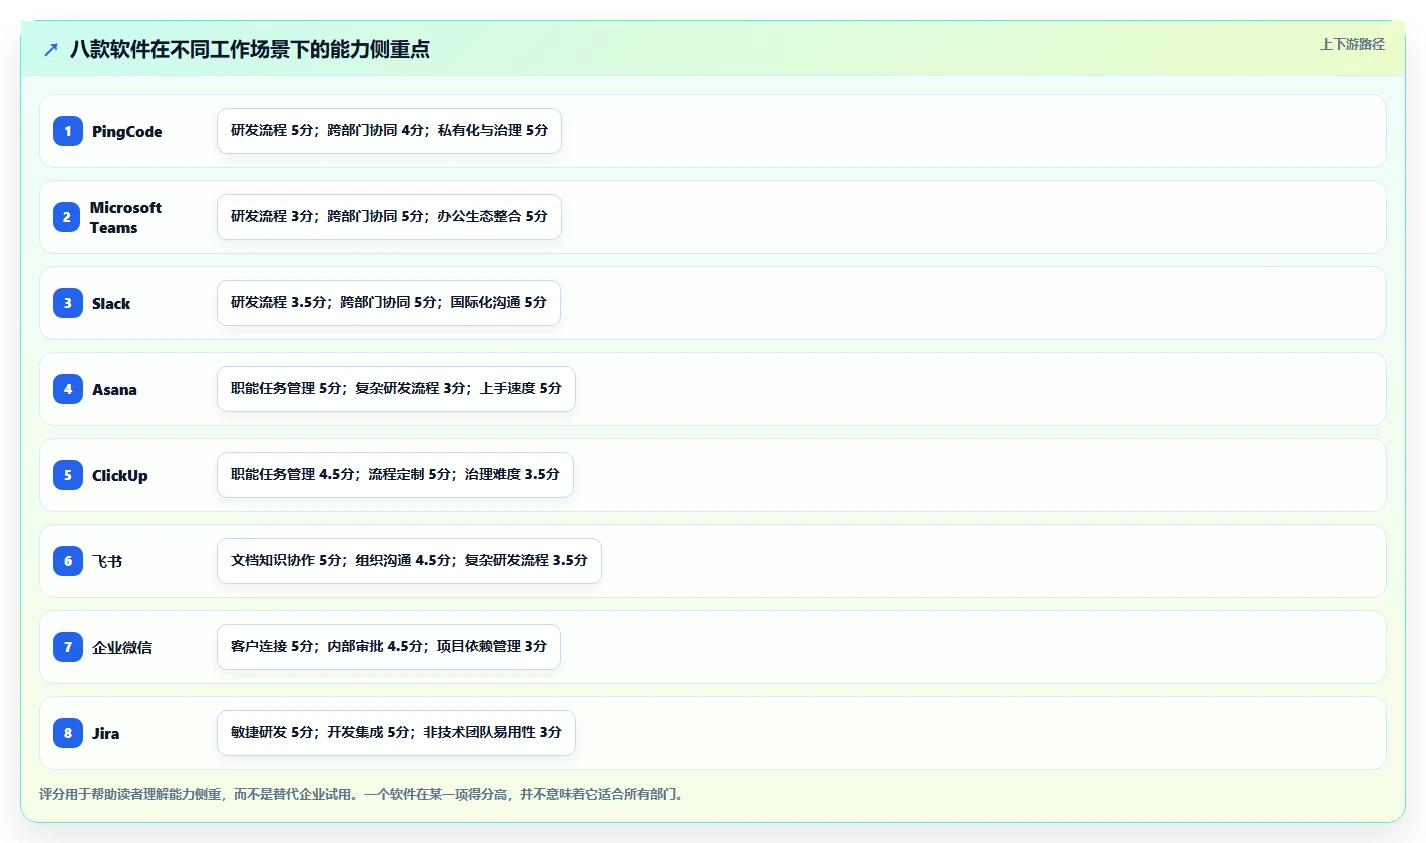This screenshot has height=843, width=1426.
Task: Click the number 7 badge for 企业微信
Action: (x=68, y=647)
